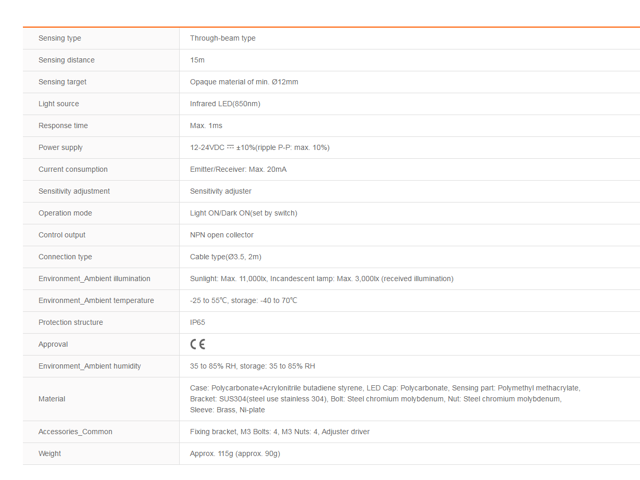The height and width of the screenshot is (480, 640).
Task: Click the 15m sensing distance value
Action: click(197, 60)
